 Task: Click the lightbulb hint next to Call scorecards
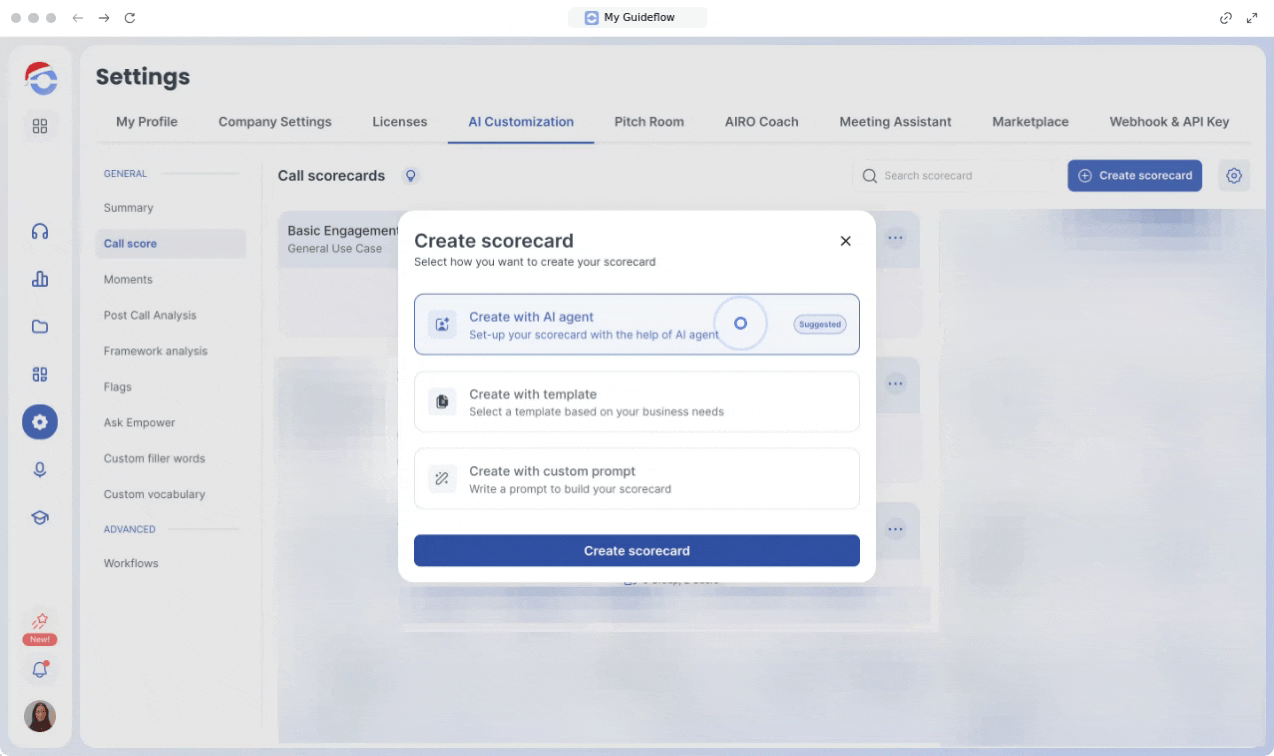[x=410, y=176]
